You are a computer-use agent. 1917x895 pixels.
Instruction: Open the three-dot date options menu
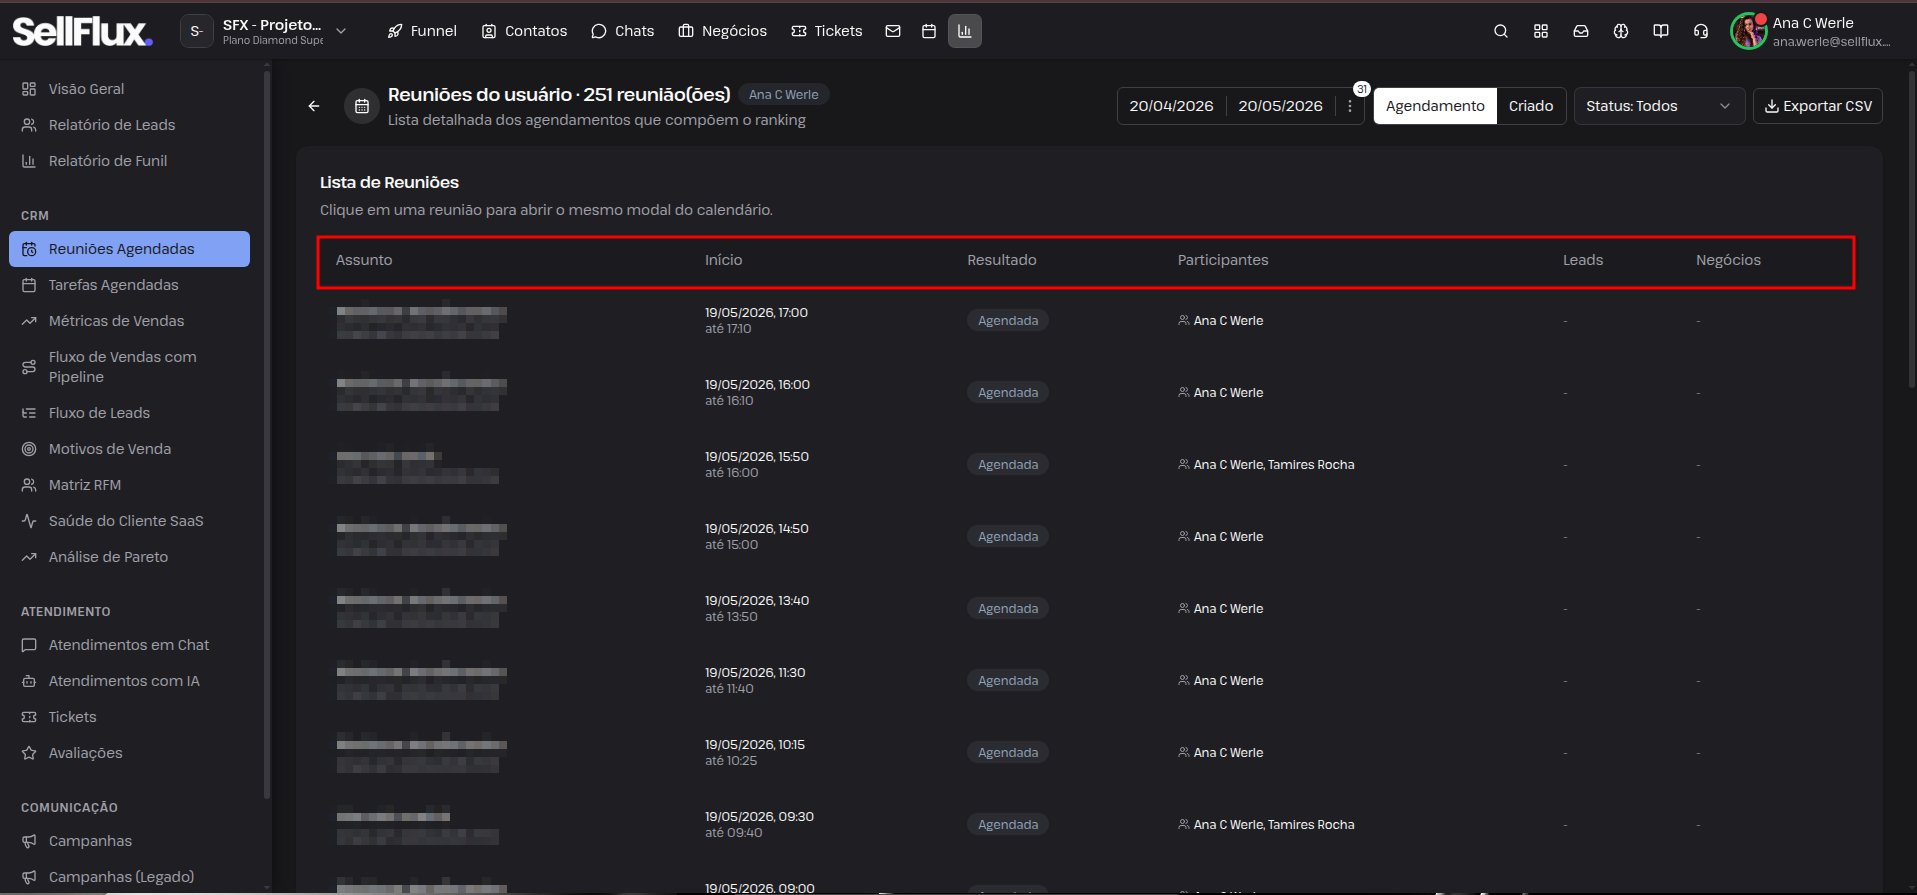pos(1350,106)
